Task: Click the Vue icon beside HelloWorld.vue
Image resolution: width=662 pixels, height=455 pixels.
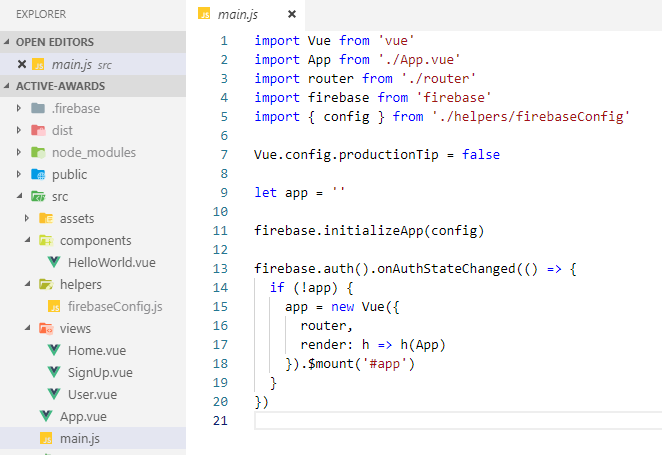Action: (x=54, y=262)
